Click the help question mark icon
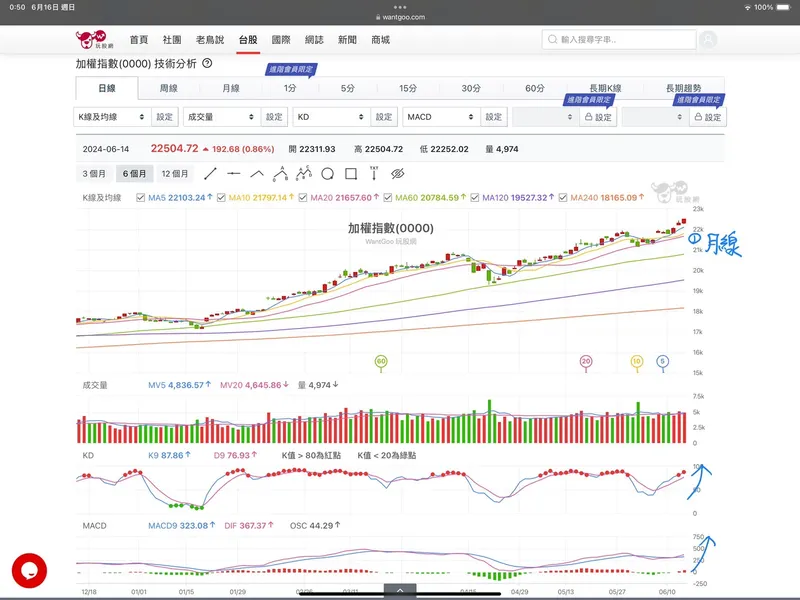The image size is (800, 600). pos(207,63)
